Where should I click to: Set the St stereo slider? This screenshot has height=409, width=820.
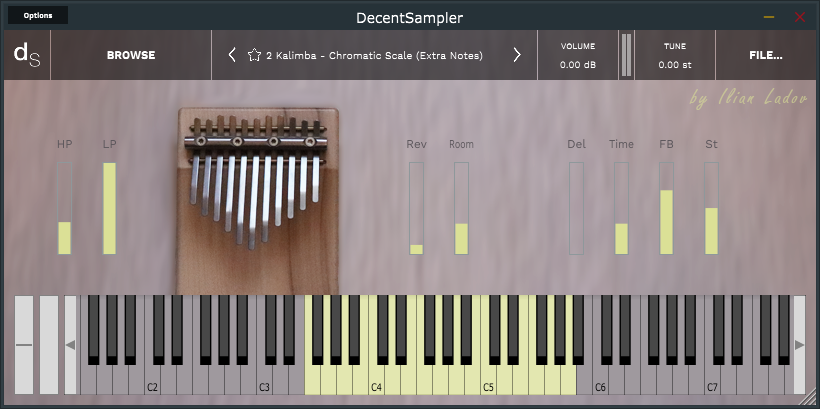(711, 208)
